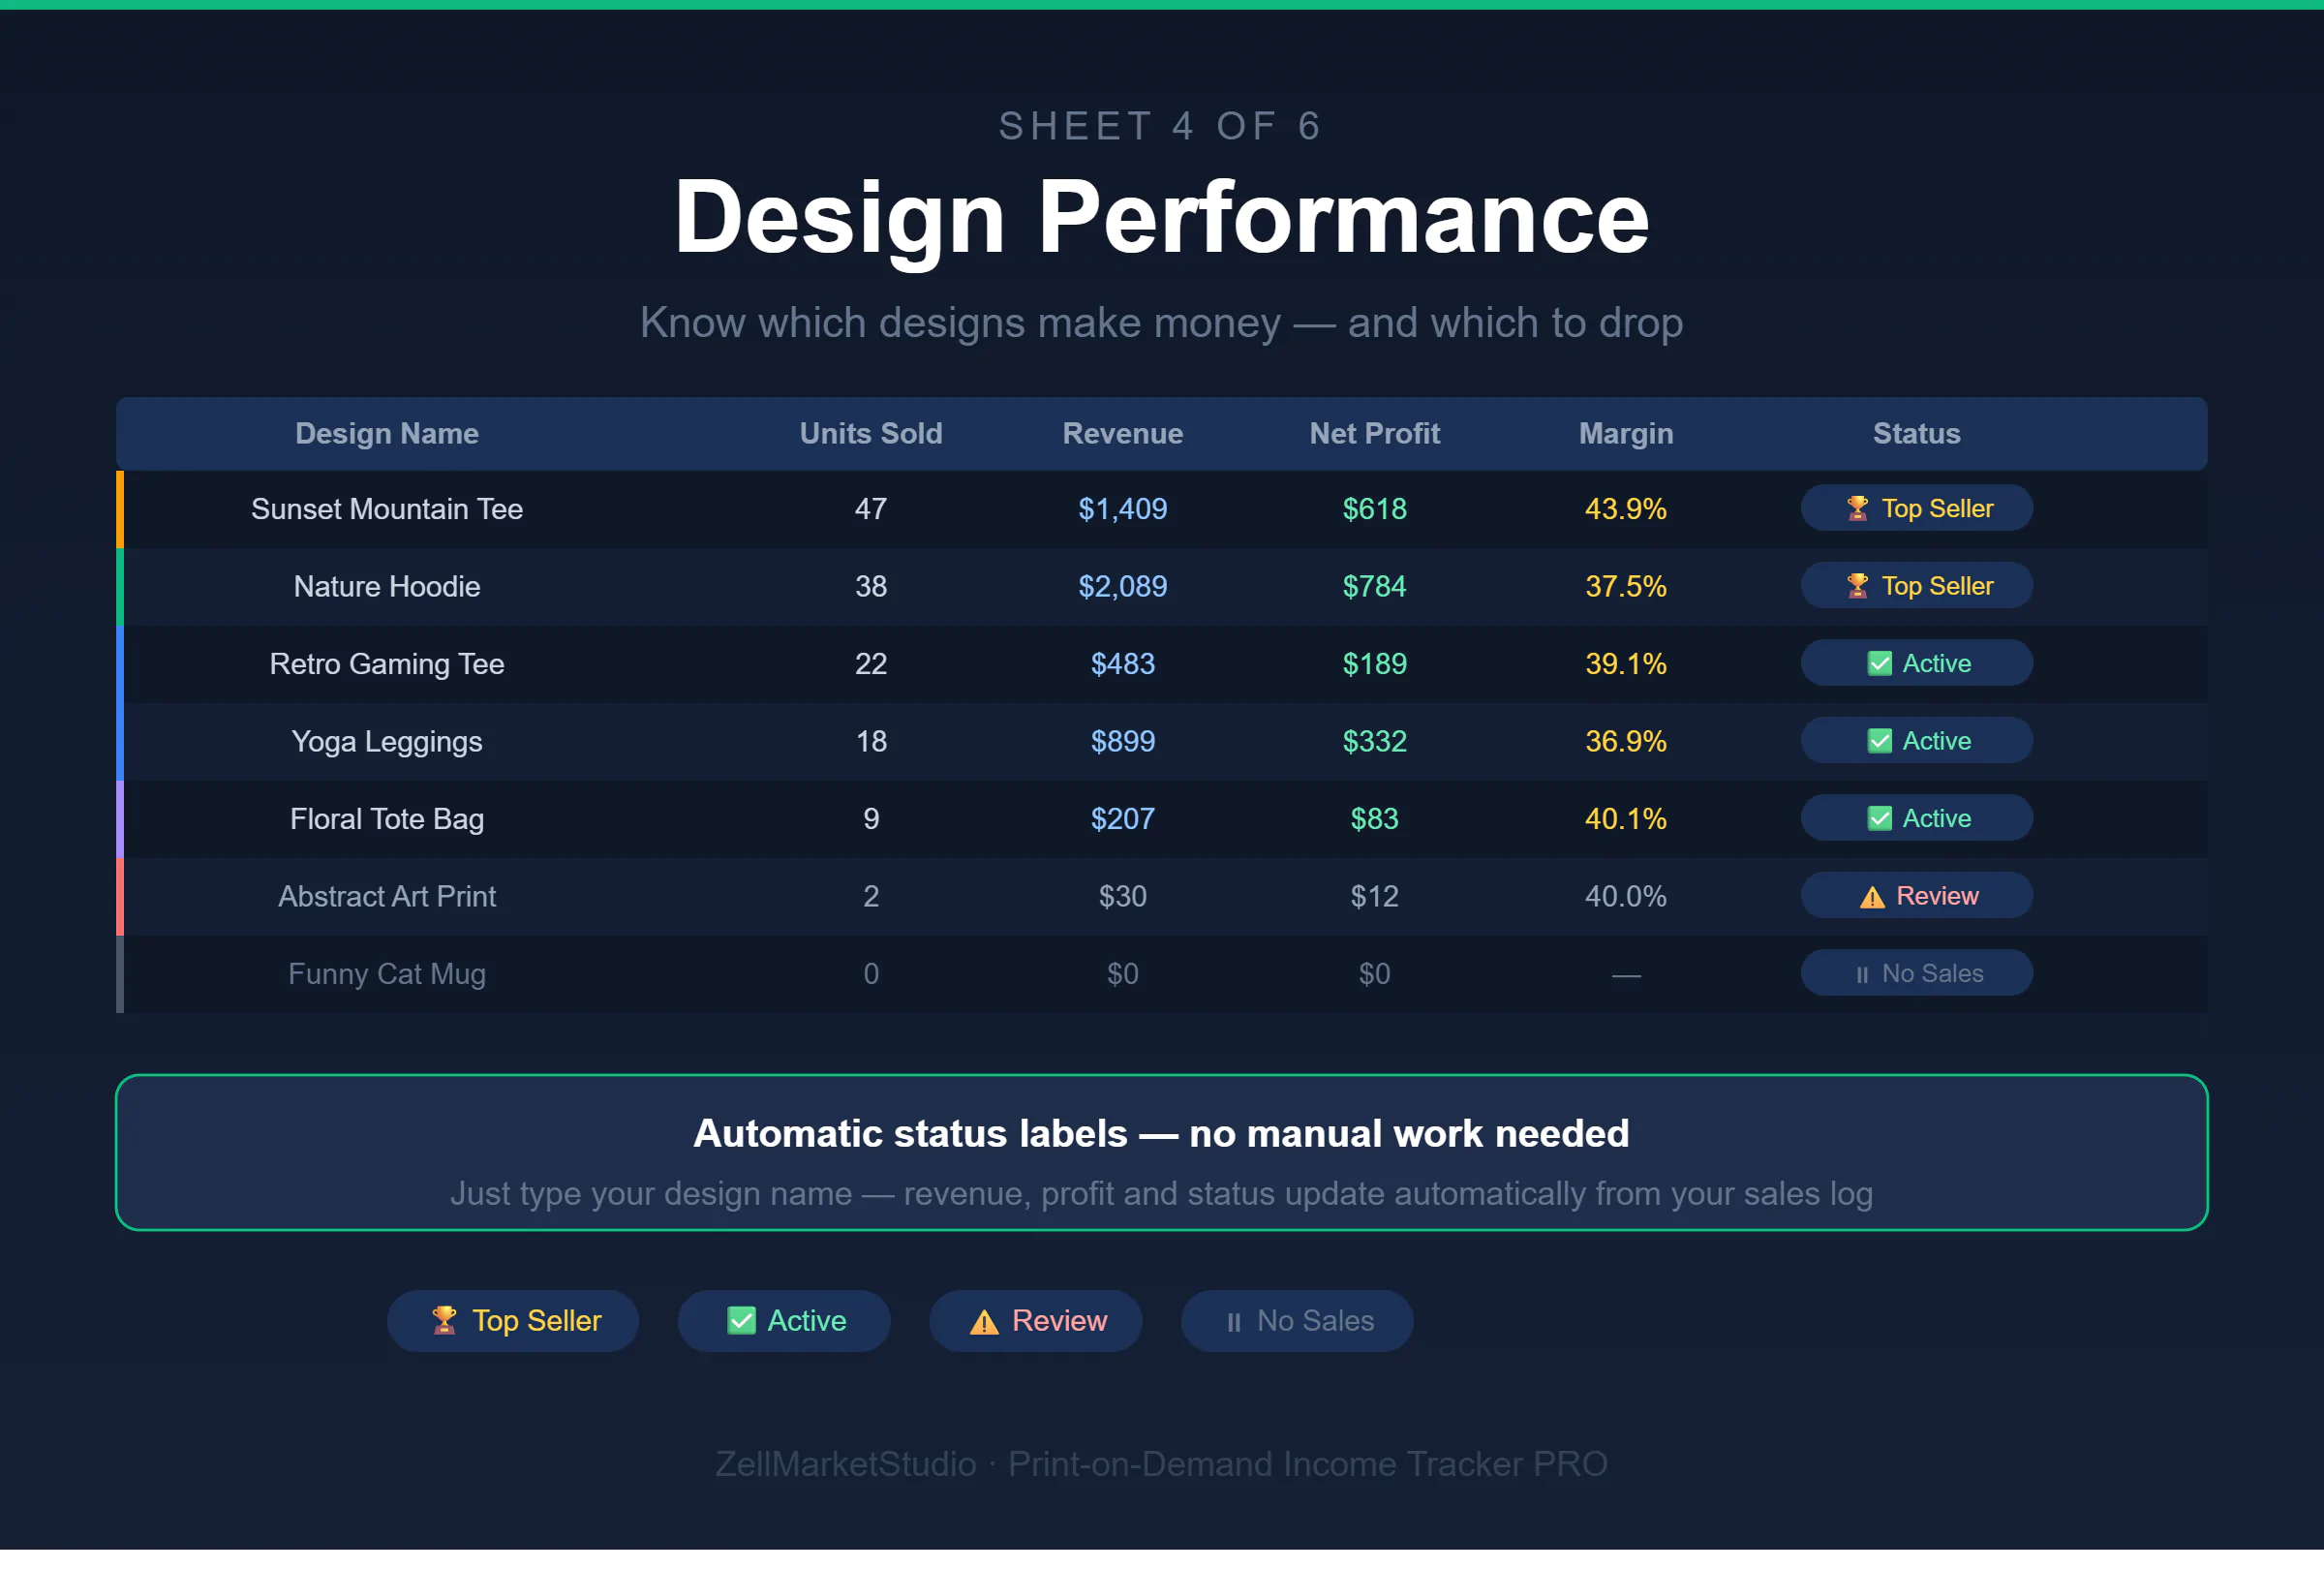Click the Status column header
Screen dimensions: 2324x1569
tap(1915, 434)
